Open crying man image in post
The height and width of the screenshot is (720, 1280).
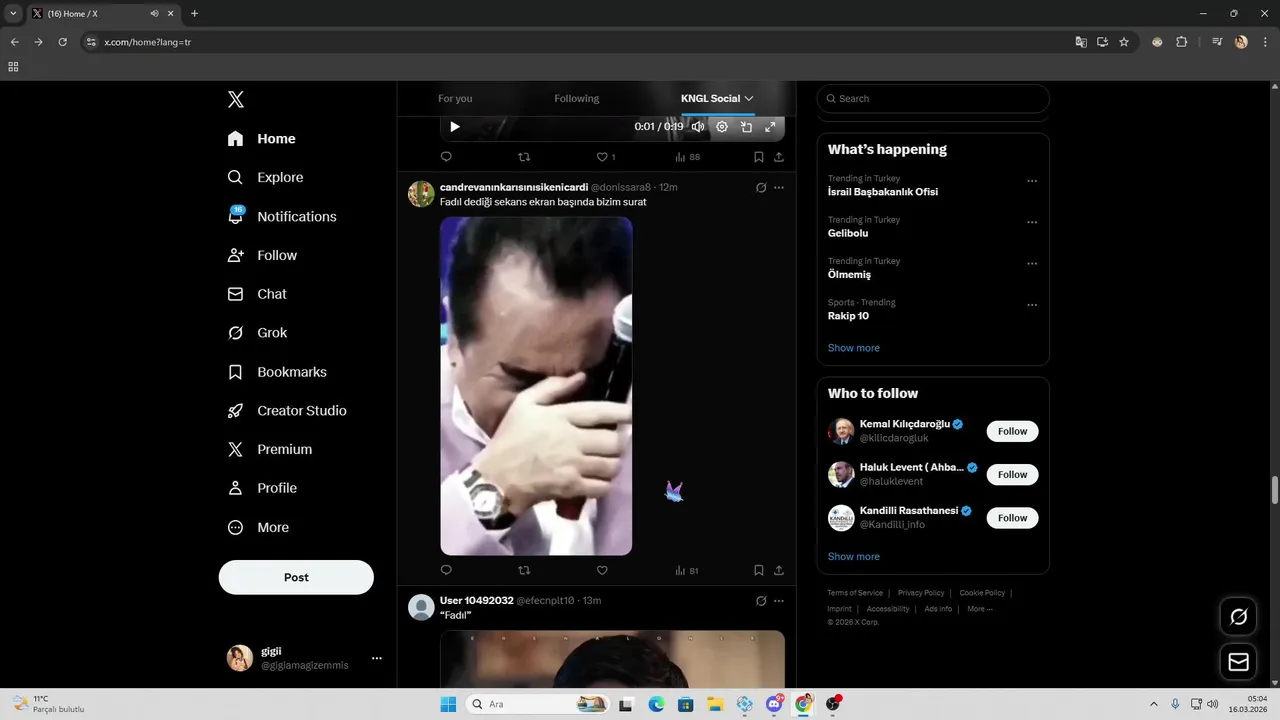536,386
